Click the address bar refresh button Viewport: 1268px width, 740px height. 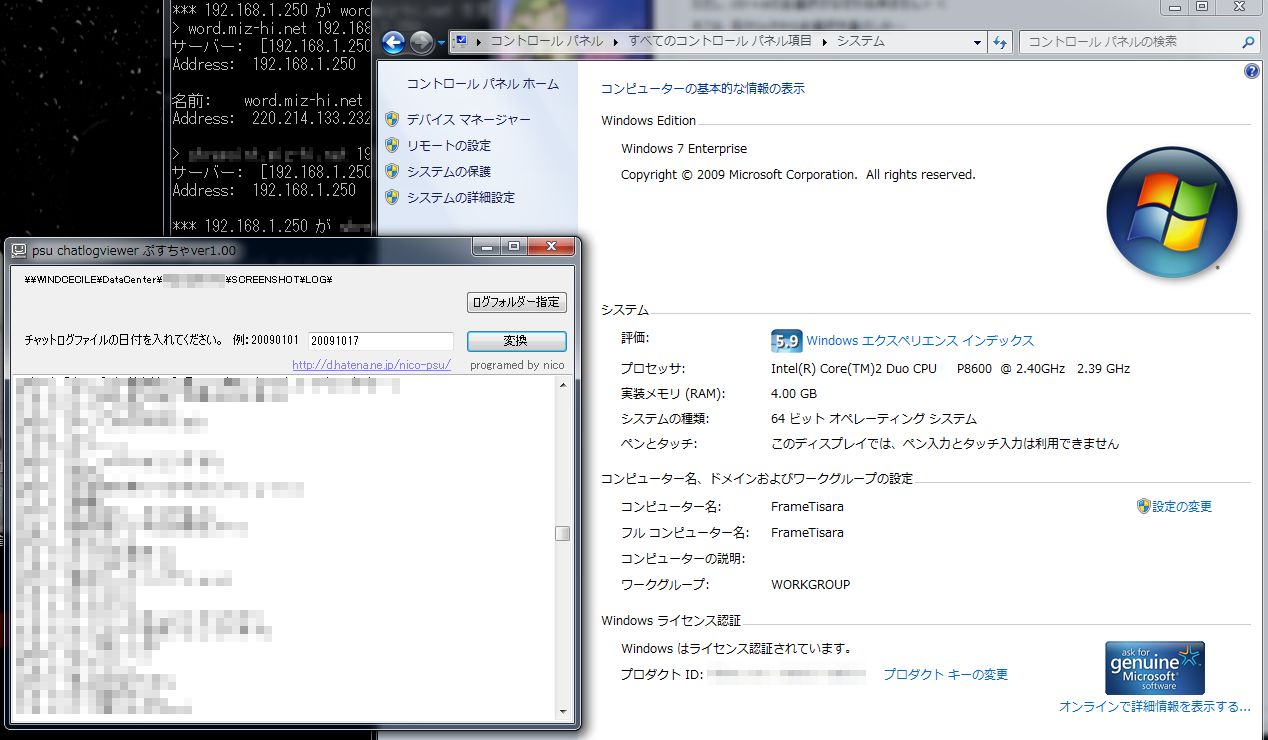999,42
